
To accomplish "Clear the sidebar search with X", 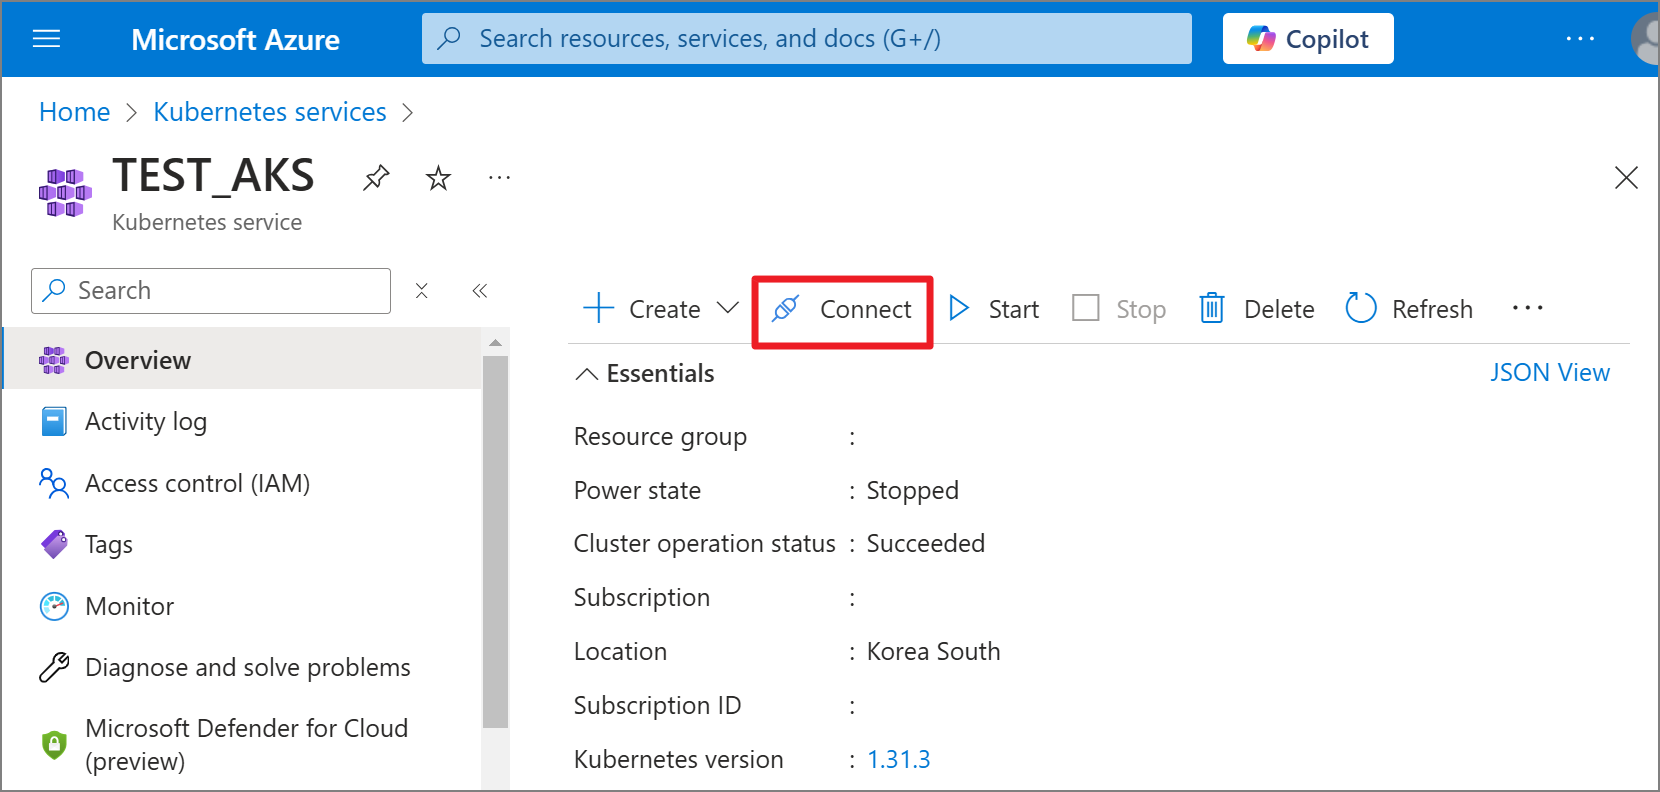I will (422, 291).
